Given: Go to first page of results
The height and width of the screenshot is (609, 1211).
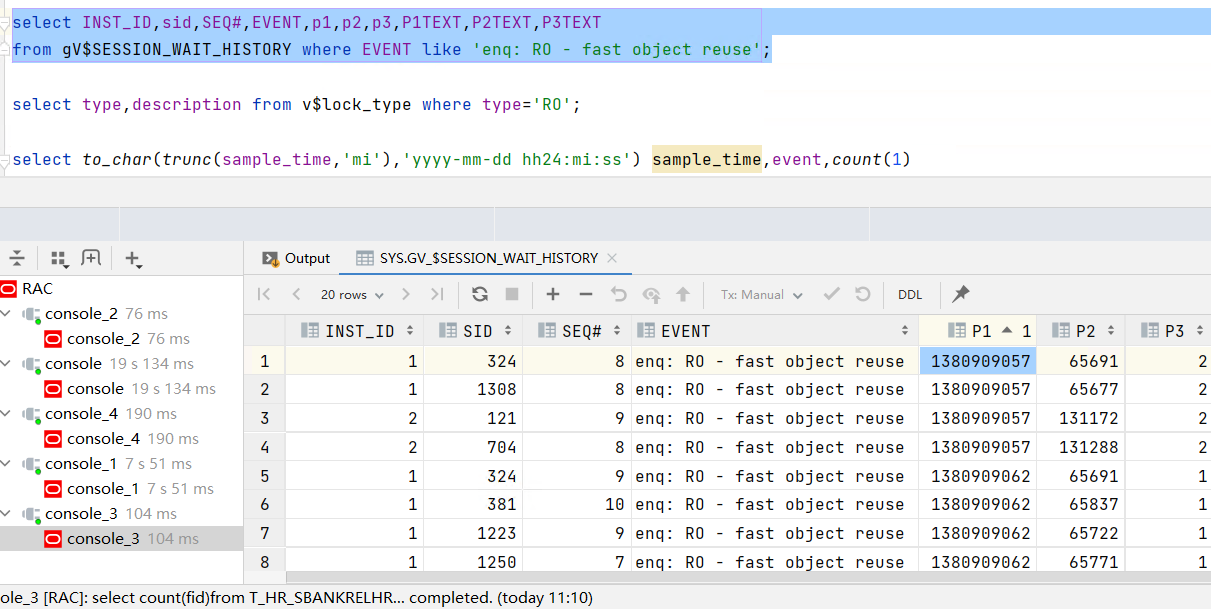Looking at the screenshot, I should pos(264,294).
